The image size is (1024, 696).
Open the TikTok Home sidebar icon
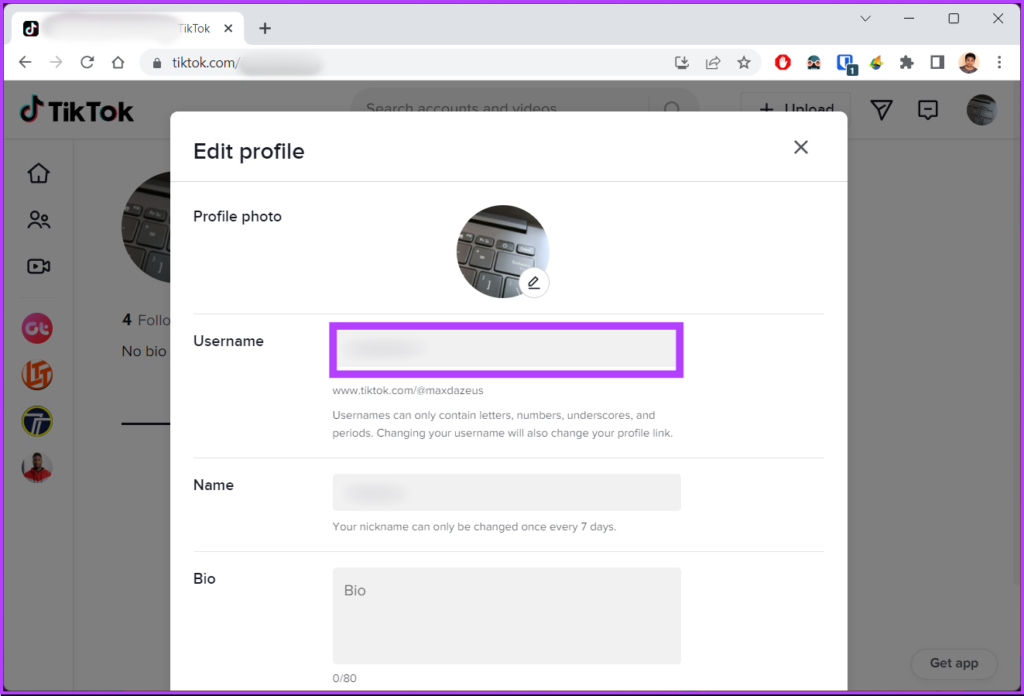point(38,173)
